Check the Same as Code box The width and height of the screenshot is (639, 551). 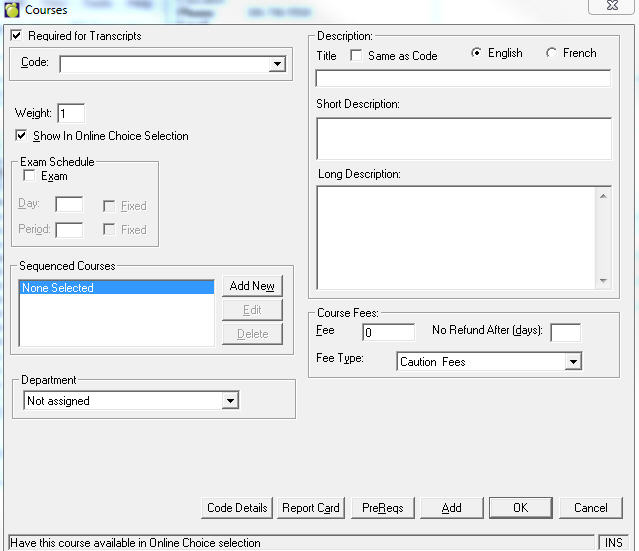click(x=356, y=56)
